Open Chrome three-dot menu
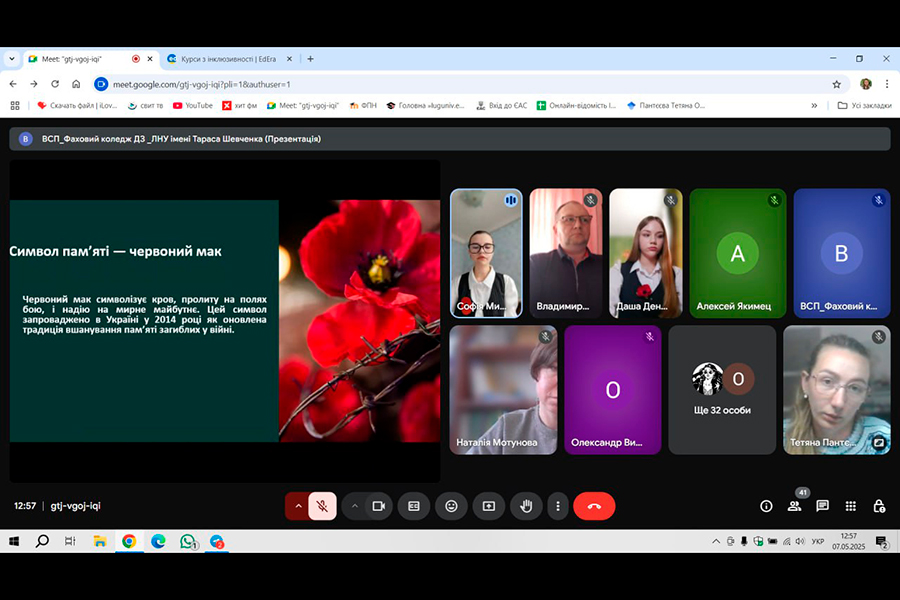Image resolution: width=900 pixels, height=600 pixels. [887, 84]
